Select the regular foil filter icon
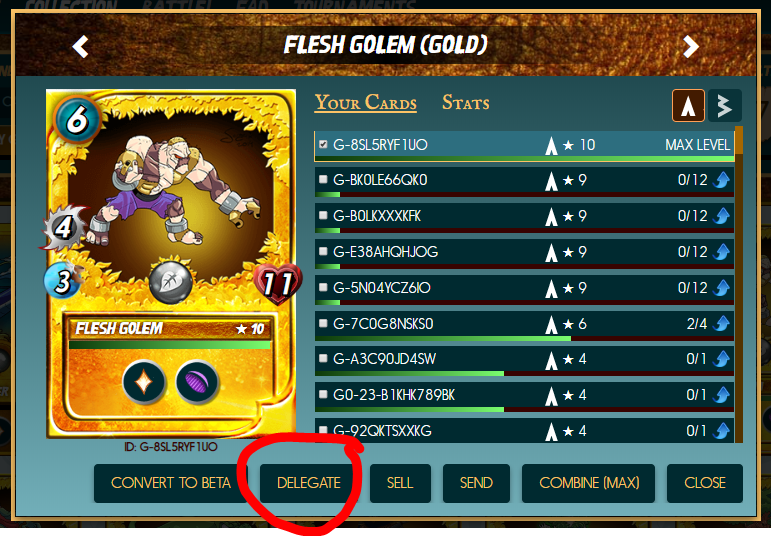771x536 pixels. 688,105
